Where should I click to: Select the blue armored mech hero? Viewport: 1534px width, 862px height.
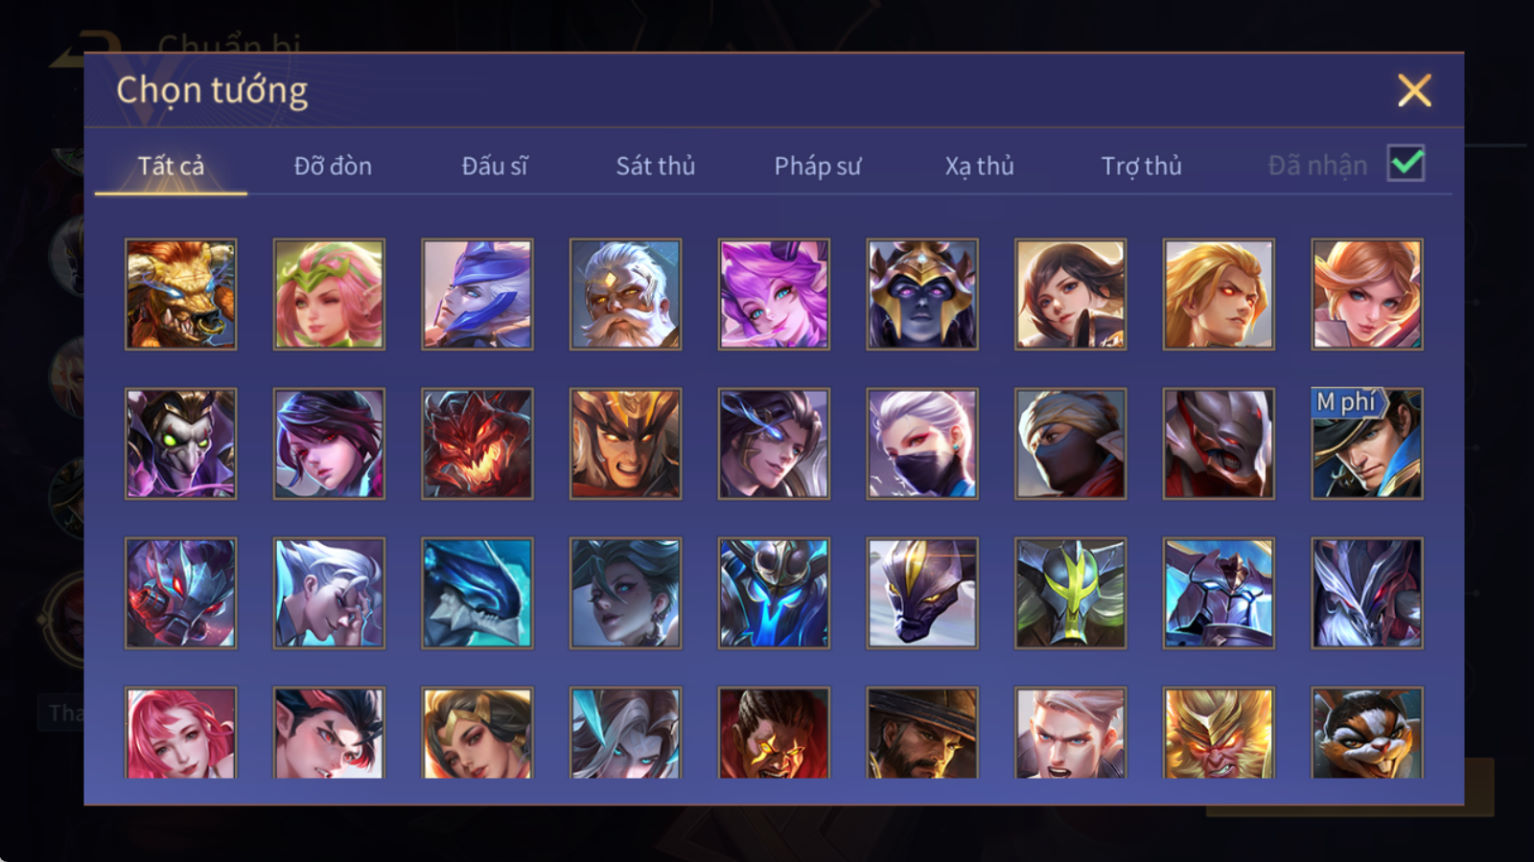(x=773, y=593)
